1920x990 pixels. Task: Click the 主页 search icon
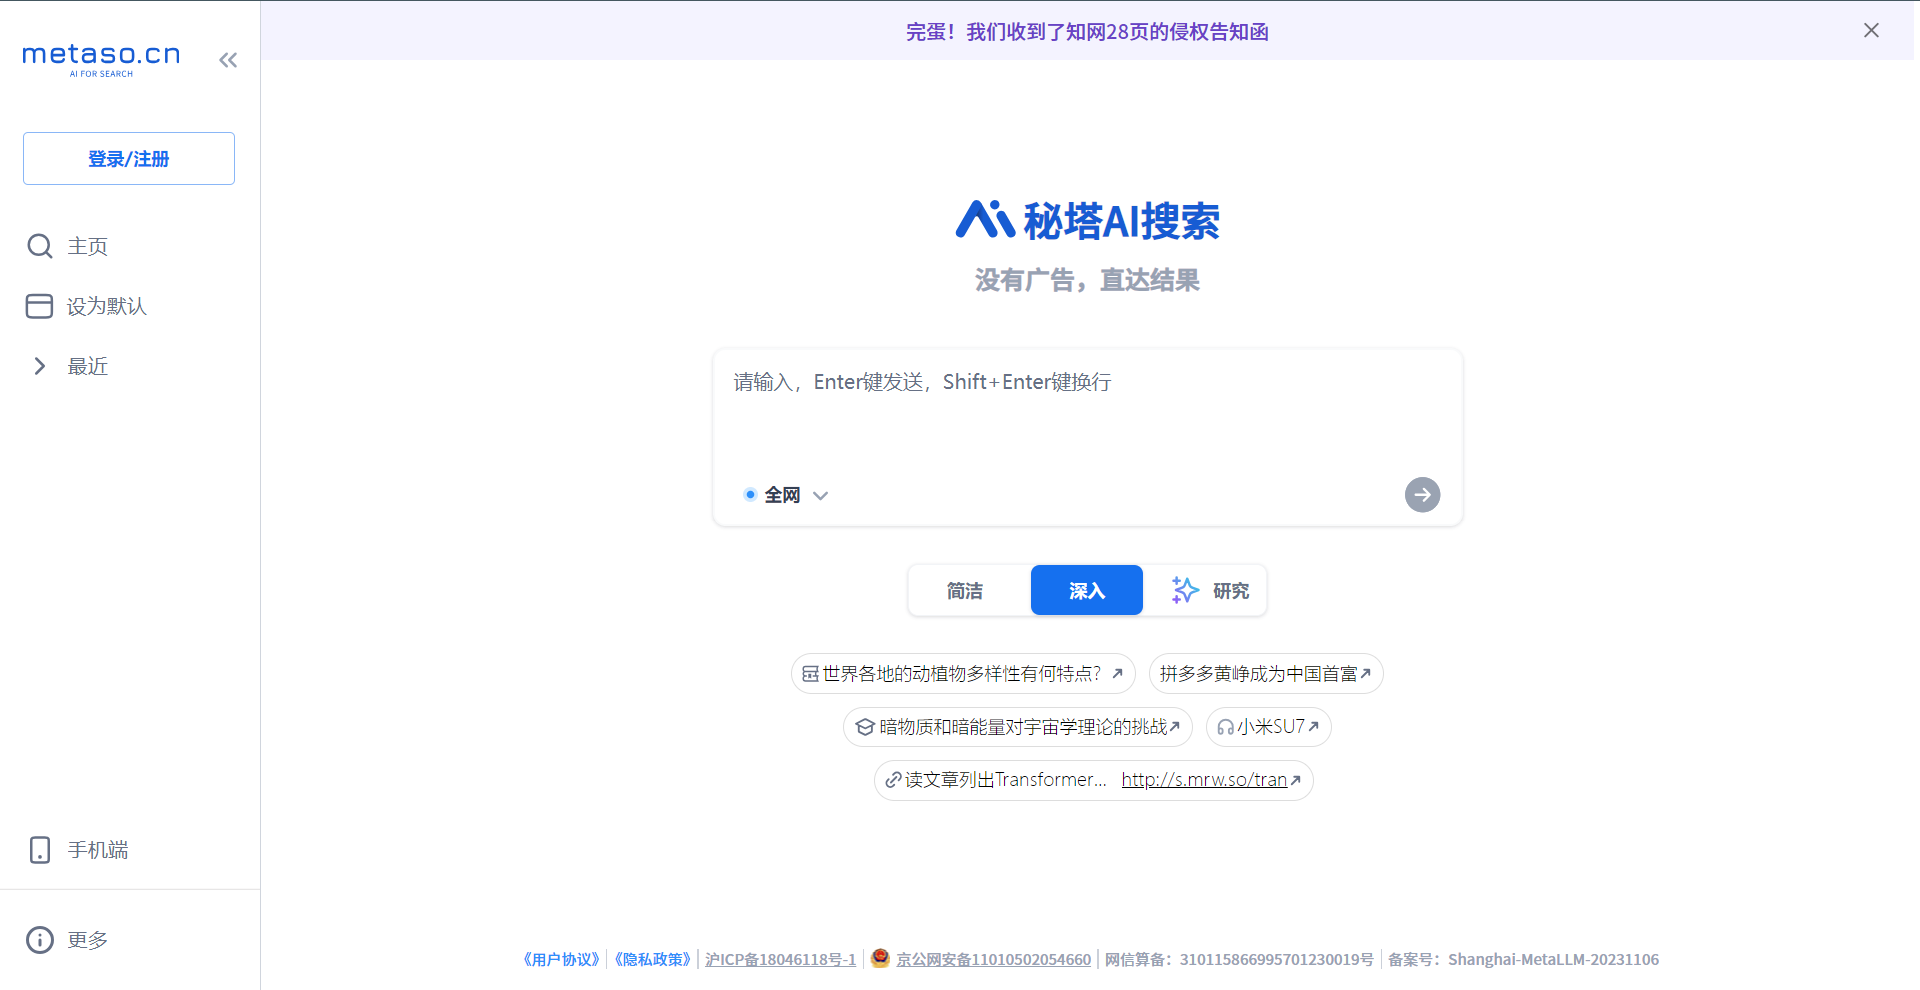pyautogui.click(x=39, y=246)
